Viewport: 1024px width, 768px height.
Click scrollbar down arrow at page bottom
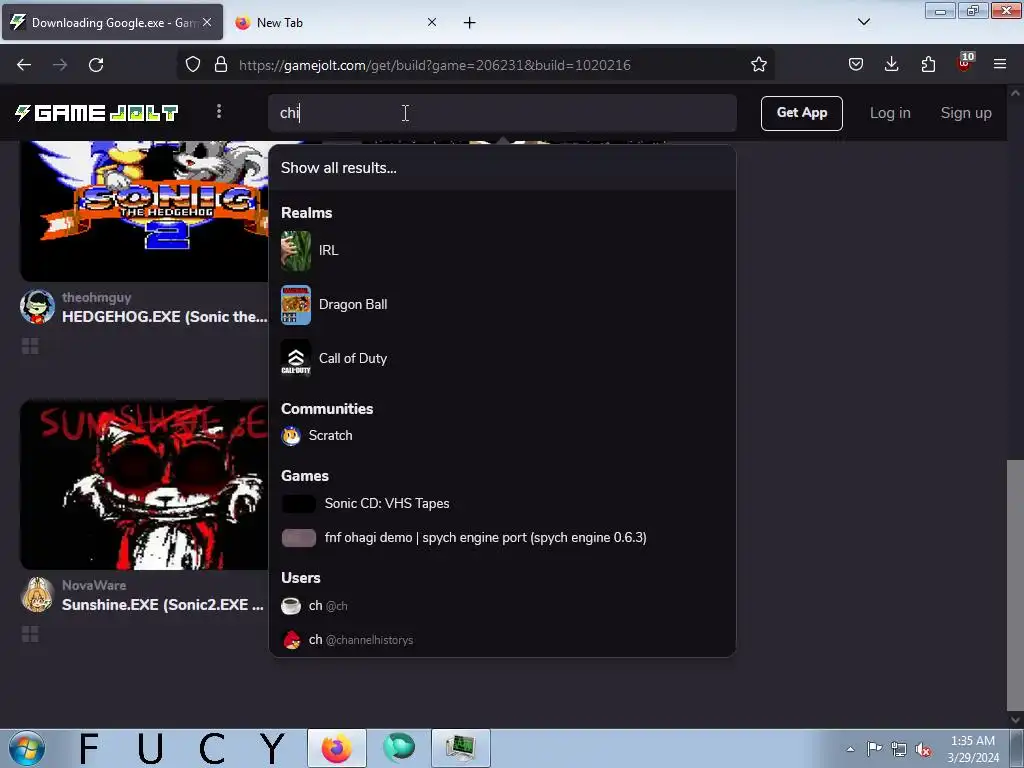1015,720
